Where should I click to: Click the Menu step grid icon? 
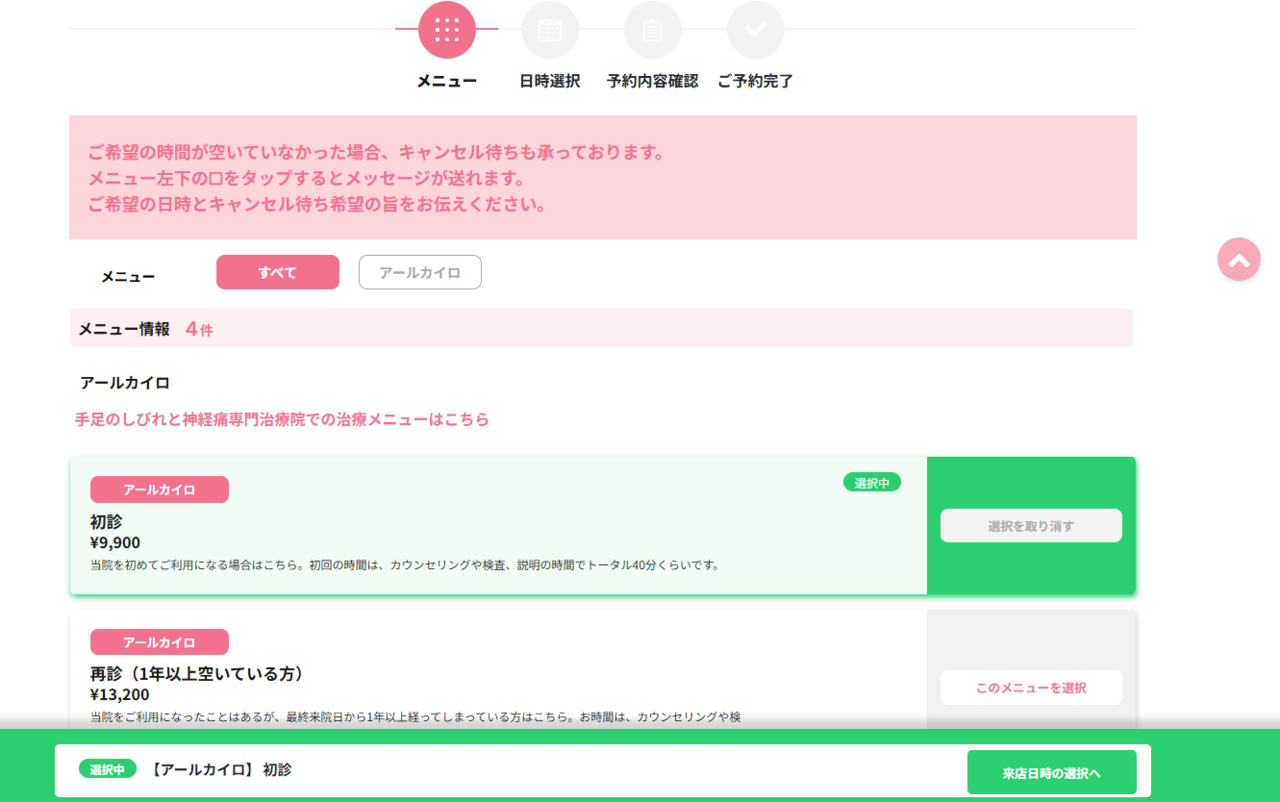tap(447, 30)
